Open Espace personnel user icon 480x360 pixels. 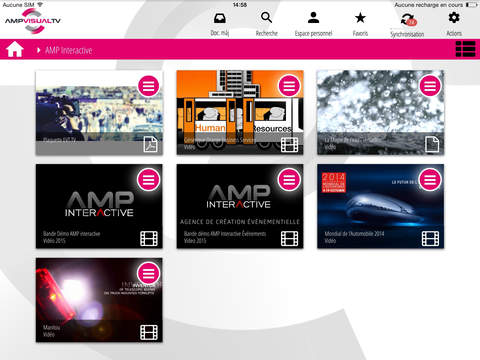click(313, 18)
